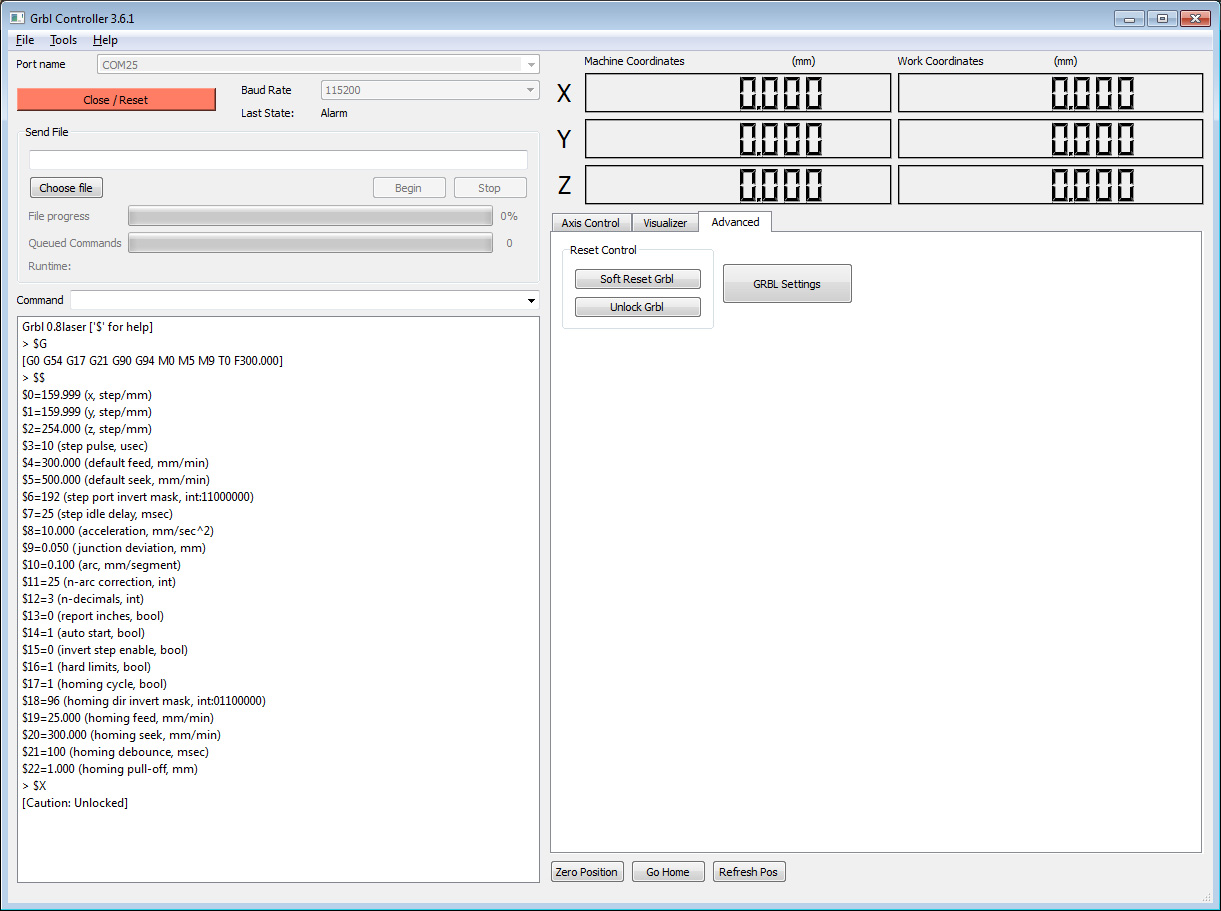Click the Machine Coordinates Z display

click(x=737, y=185)
